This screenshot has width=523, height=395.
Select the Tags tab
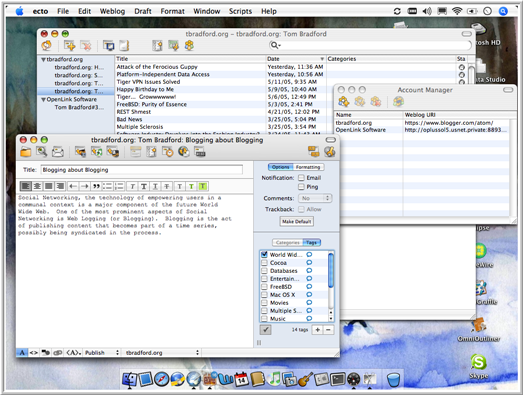(312, 243)
